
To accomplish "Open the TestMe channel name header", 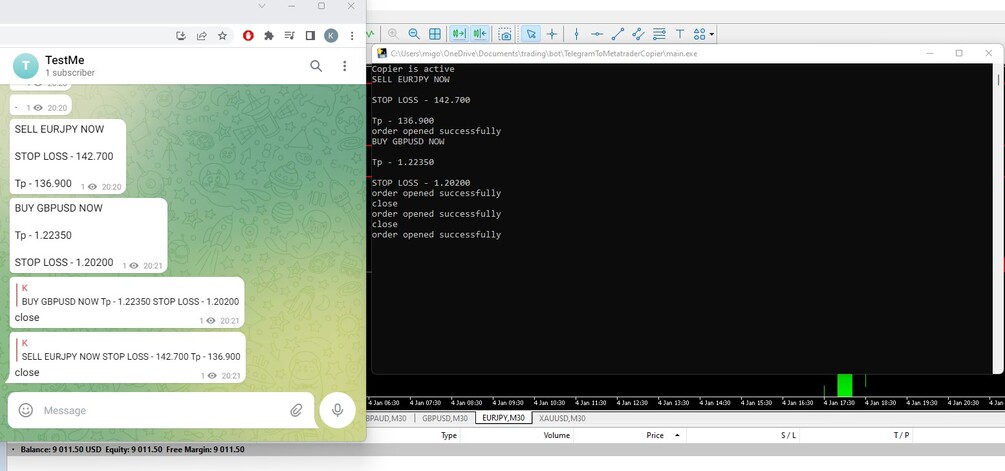I will (x=65, y=60).
